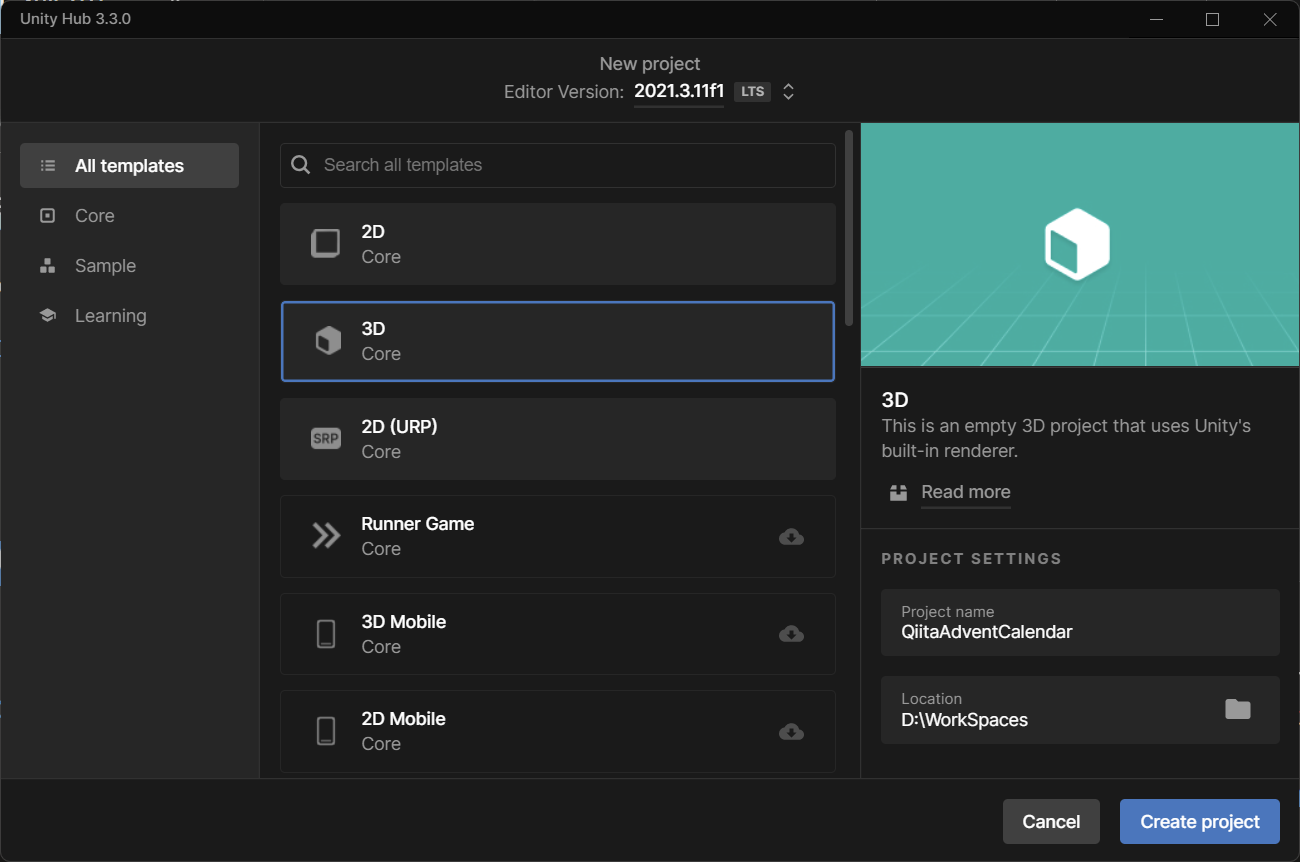Click the LTS badge next to version
Screen dimensions: 1300x862
(x=753, y=92)
